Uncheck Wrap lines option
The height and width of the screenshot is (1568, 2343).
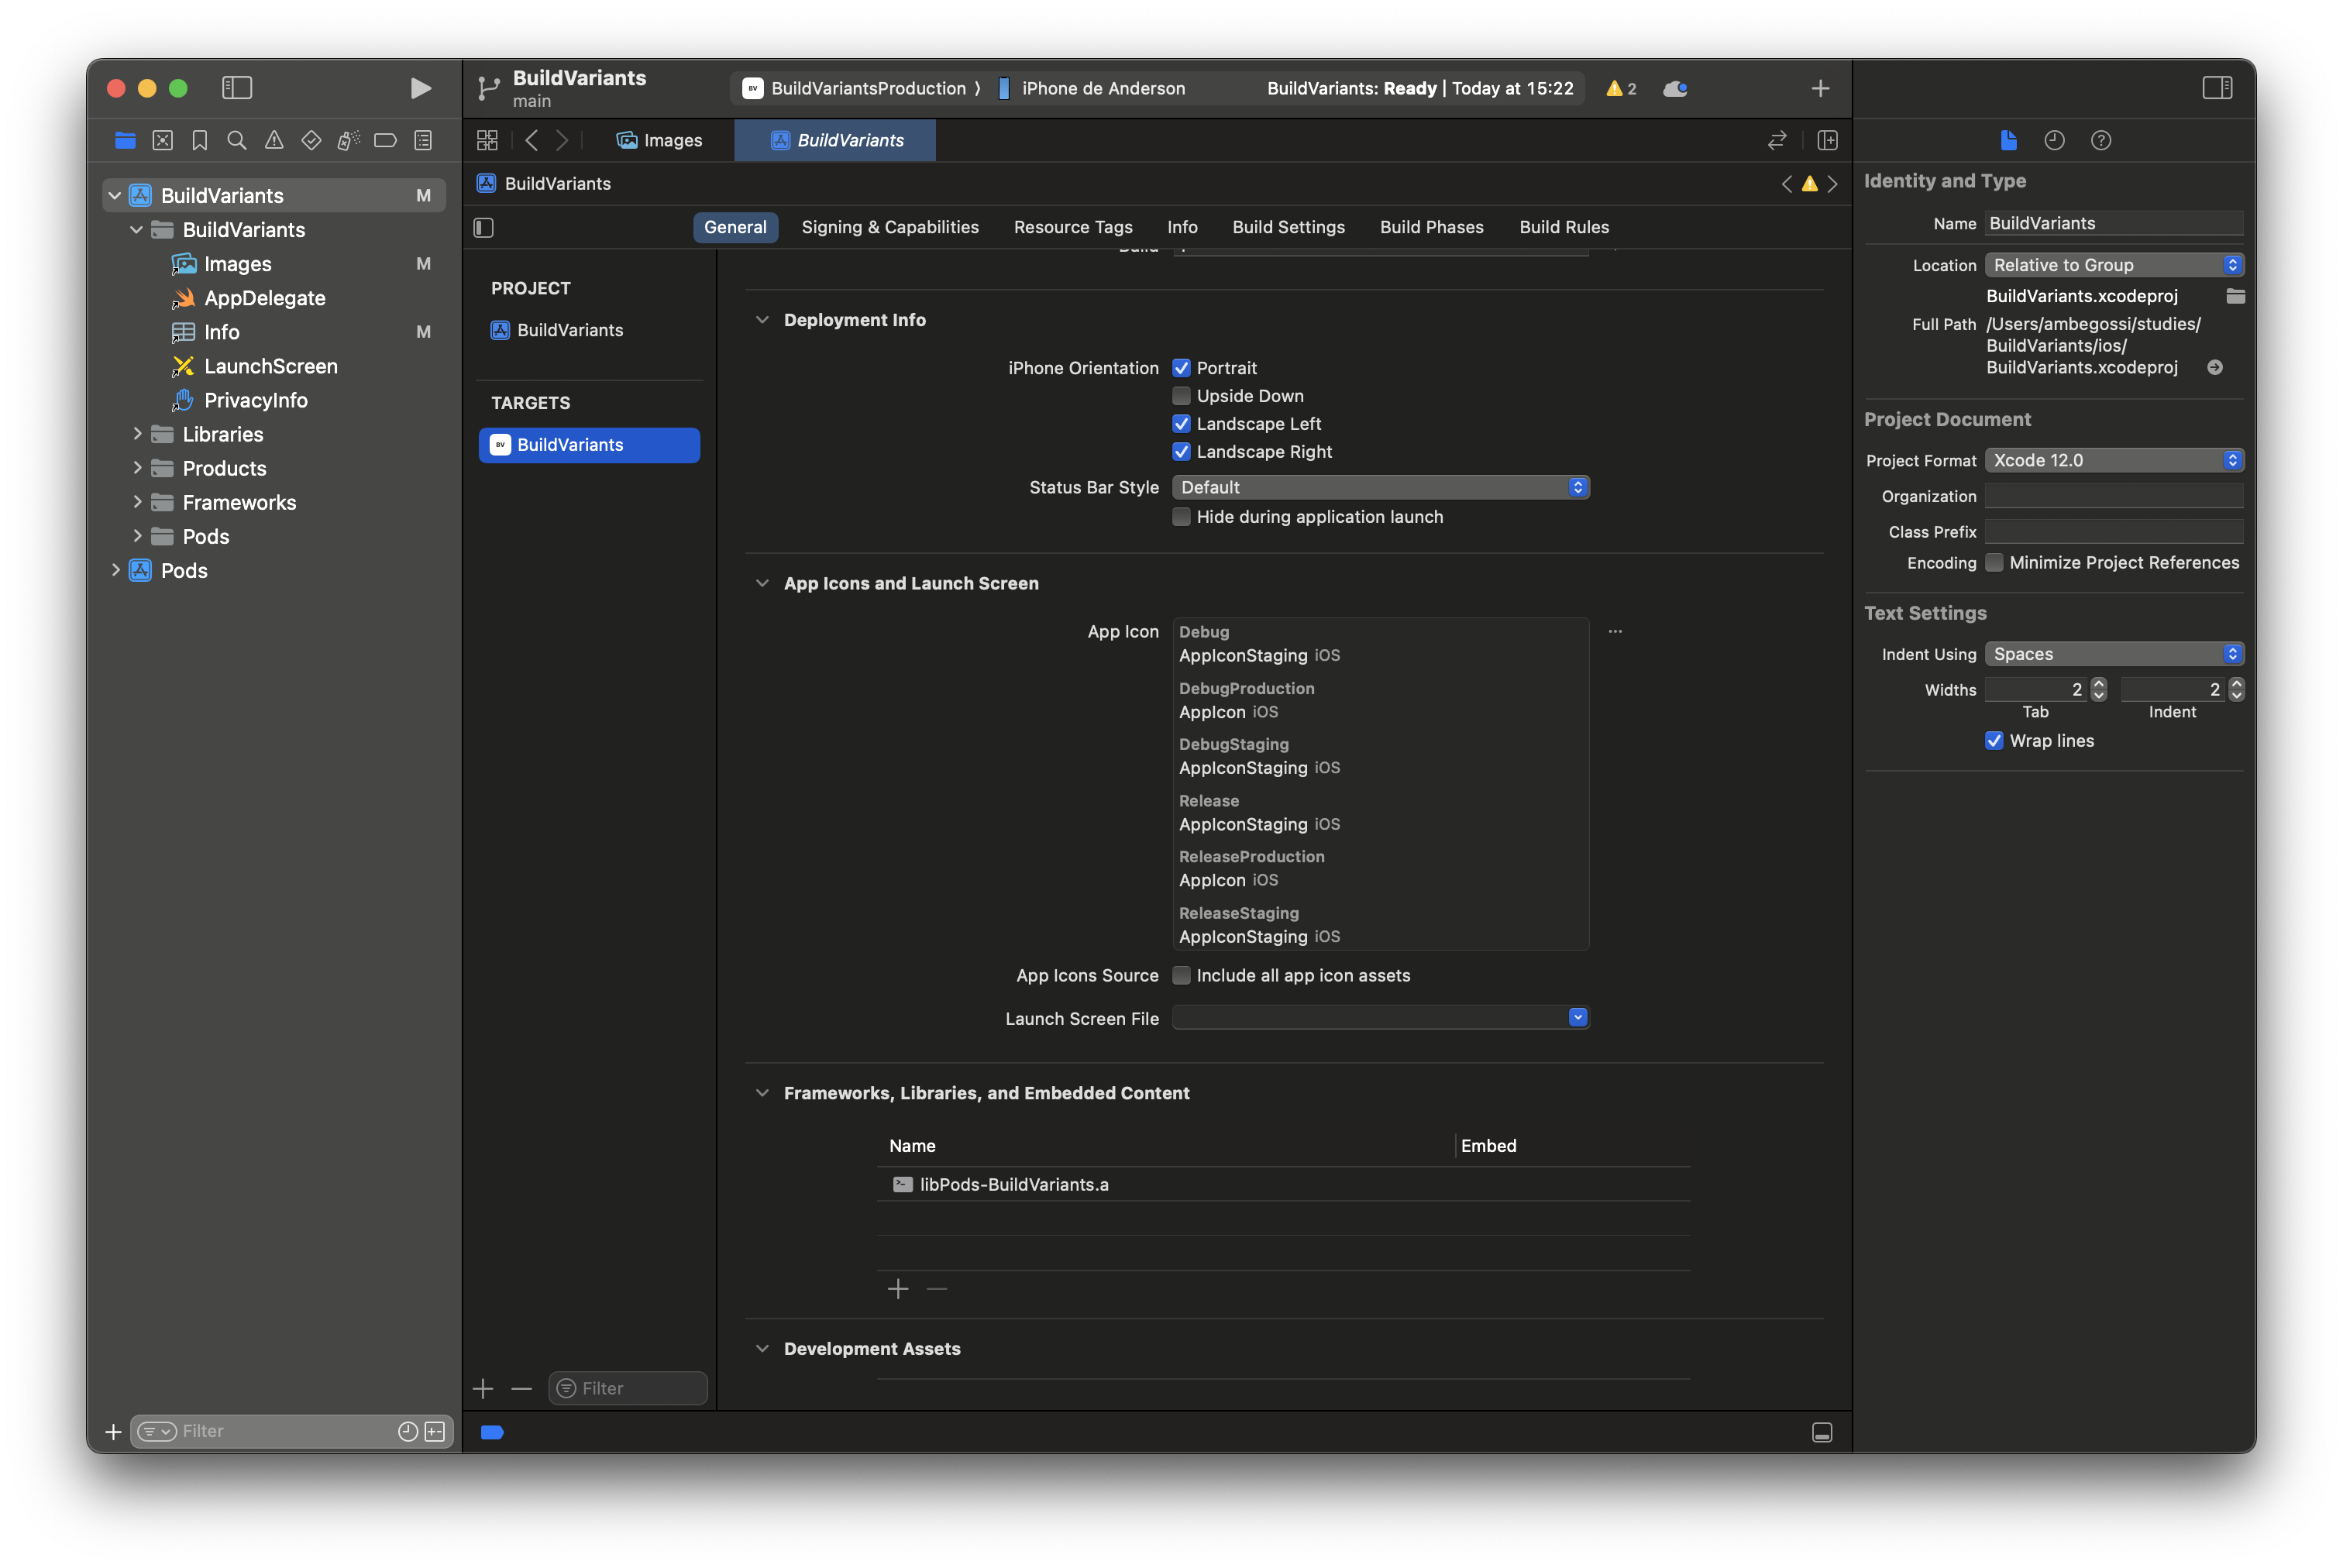(x=1994, y=740)
